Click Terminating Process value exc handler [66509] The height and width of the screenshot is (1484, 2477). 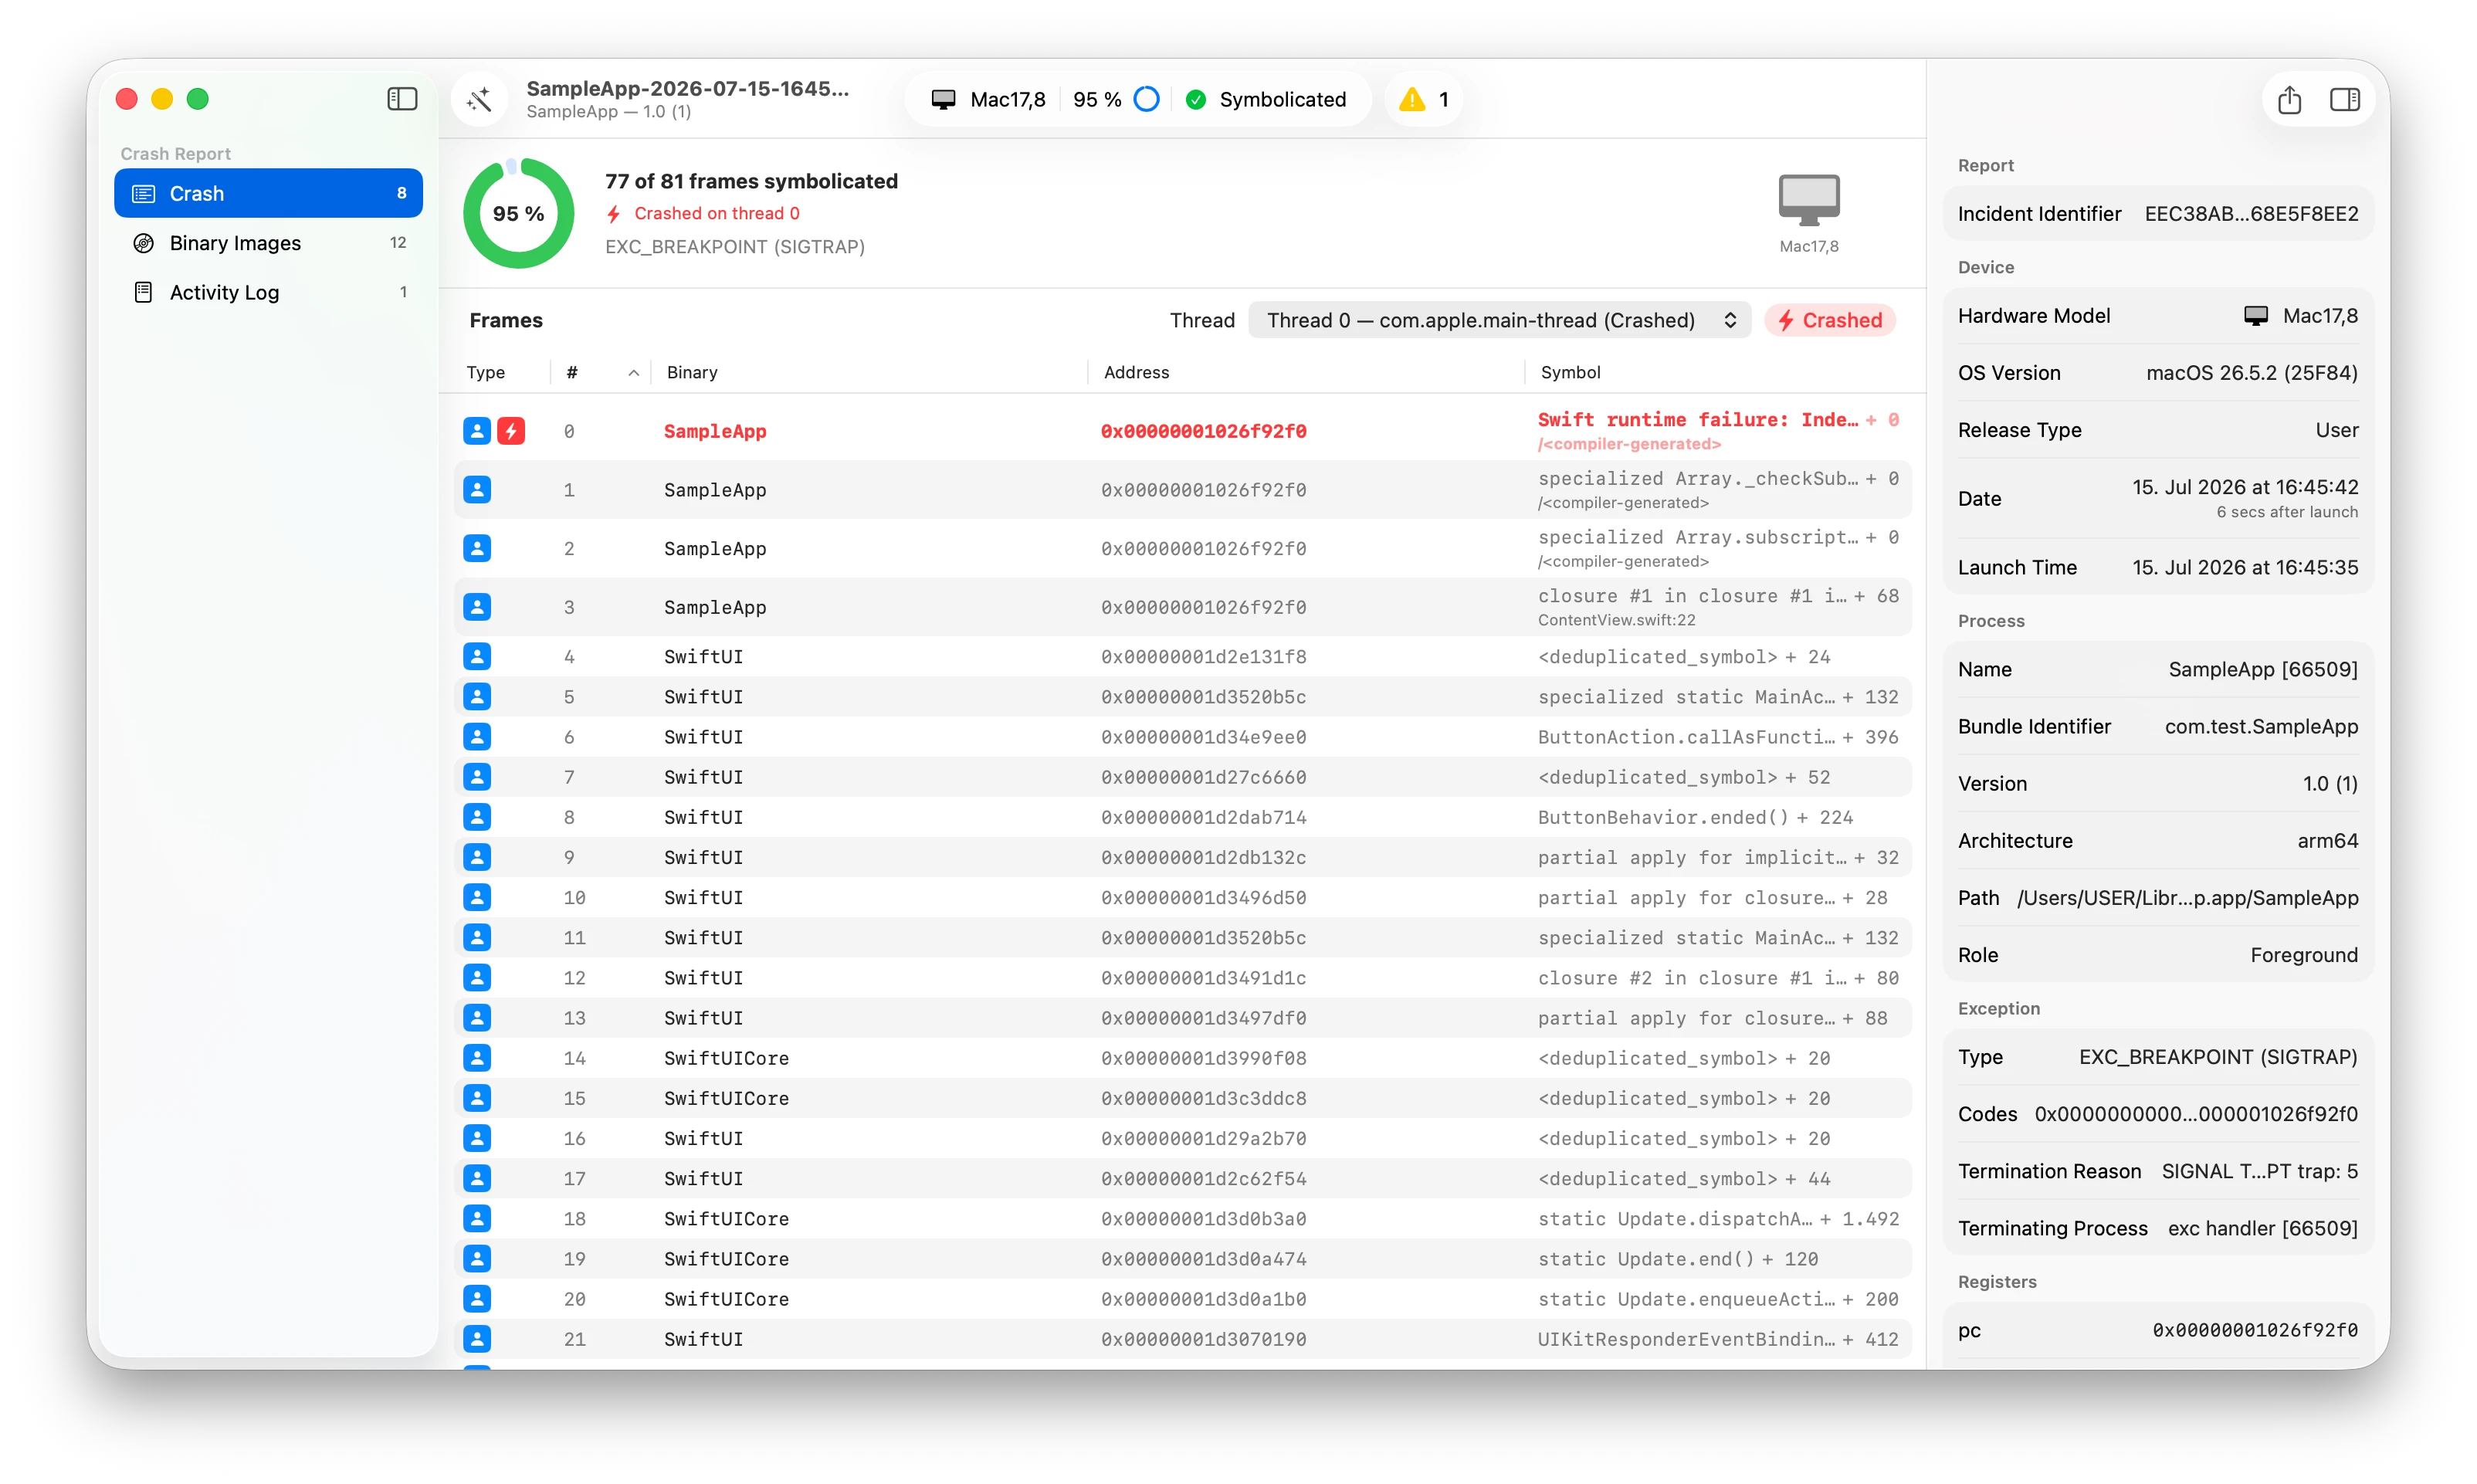(2263, 1228)
